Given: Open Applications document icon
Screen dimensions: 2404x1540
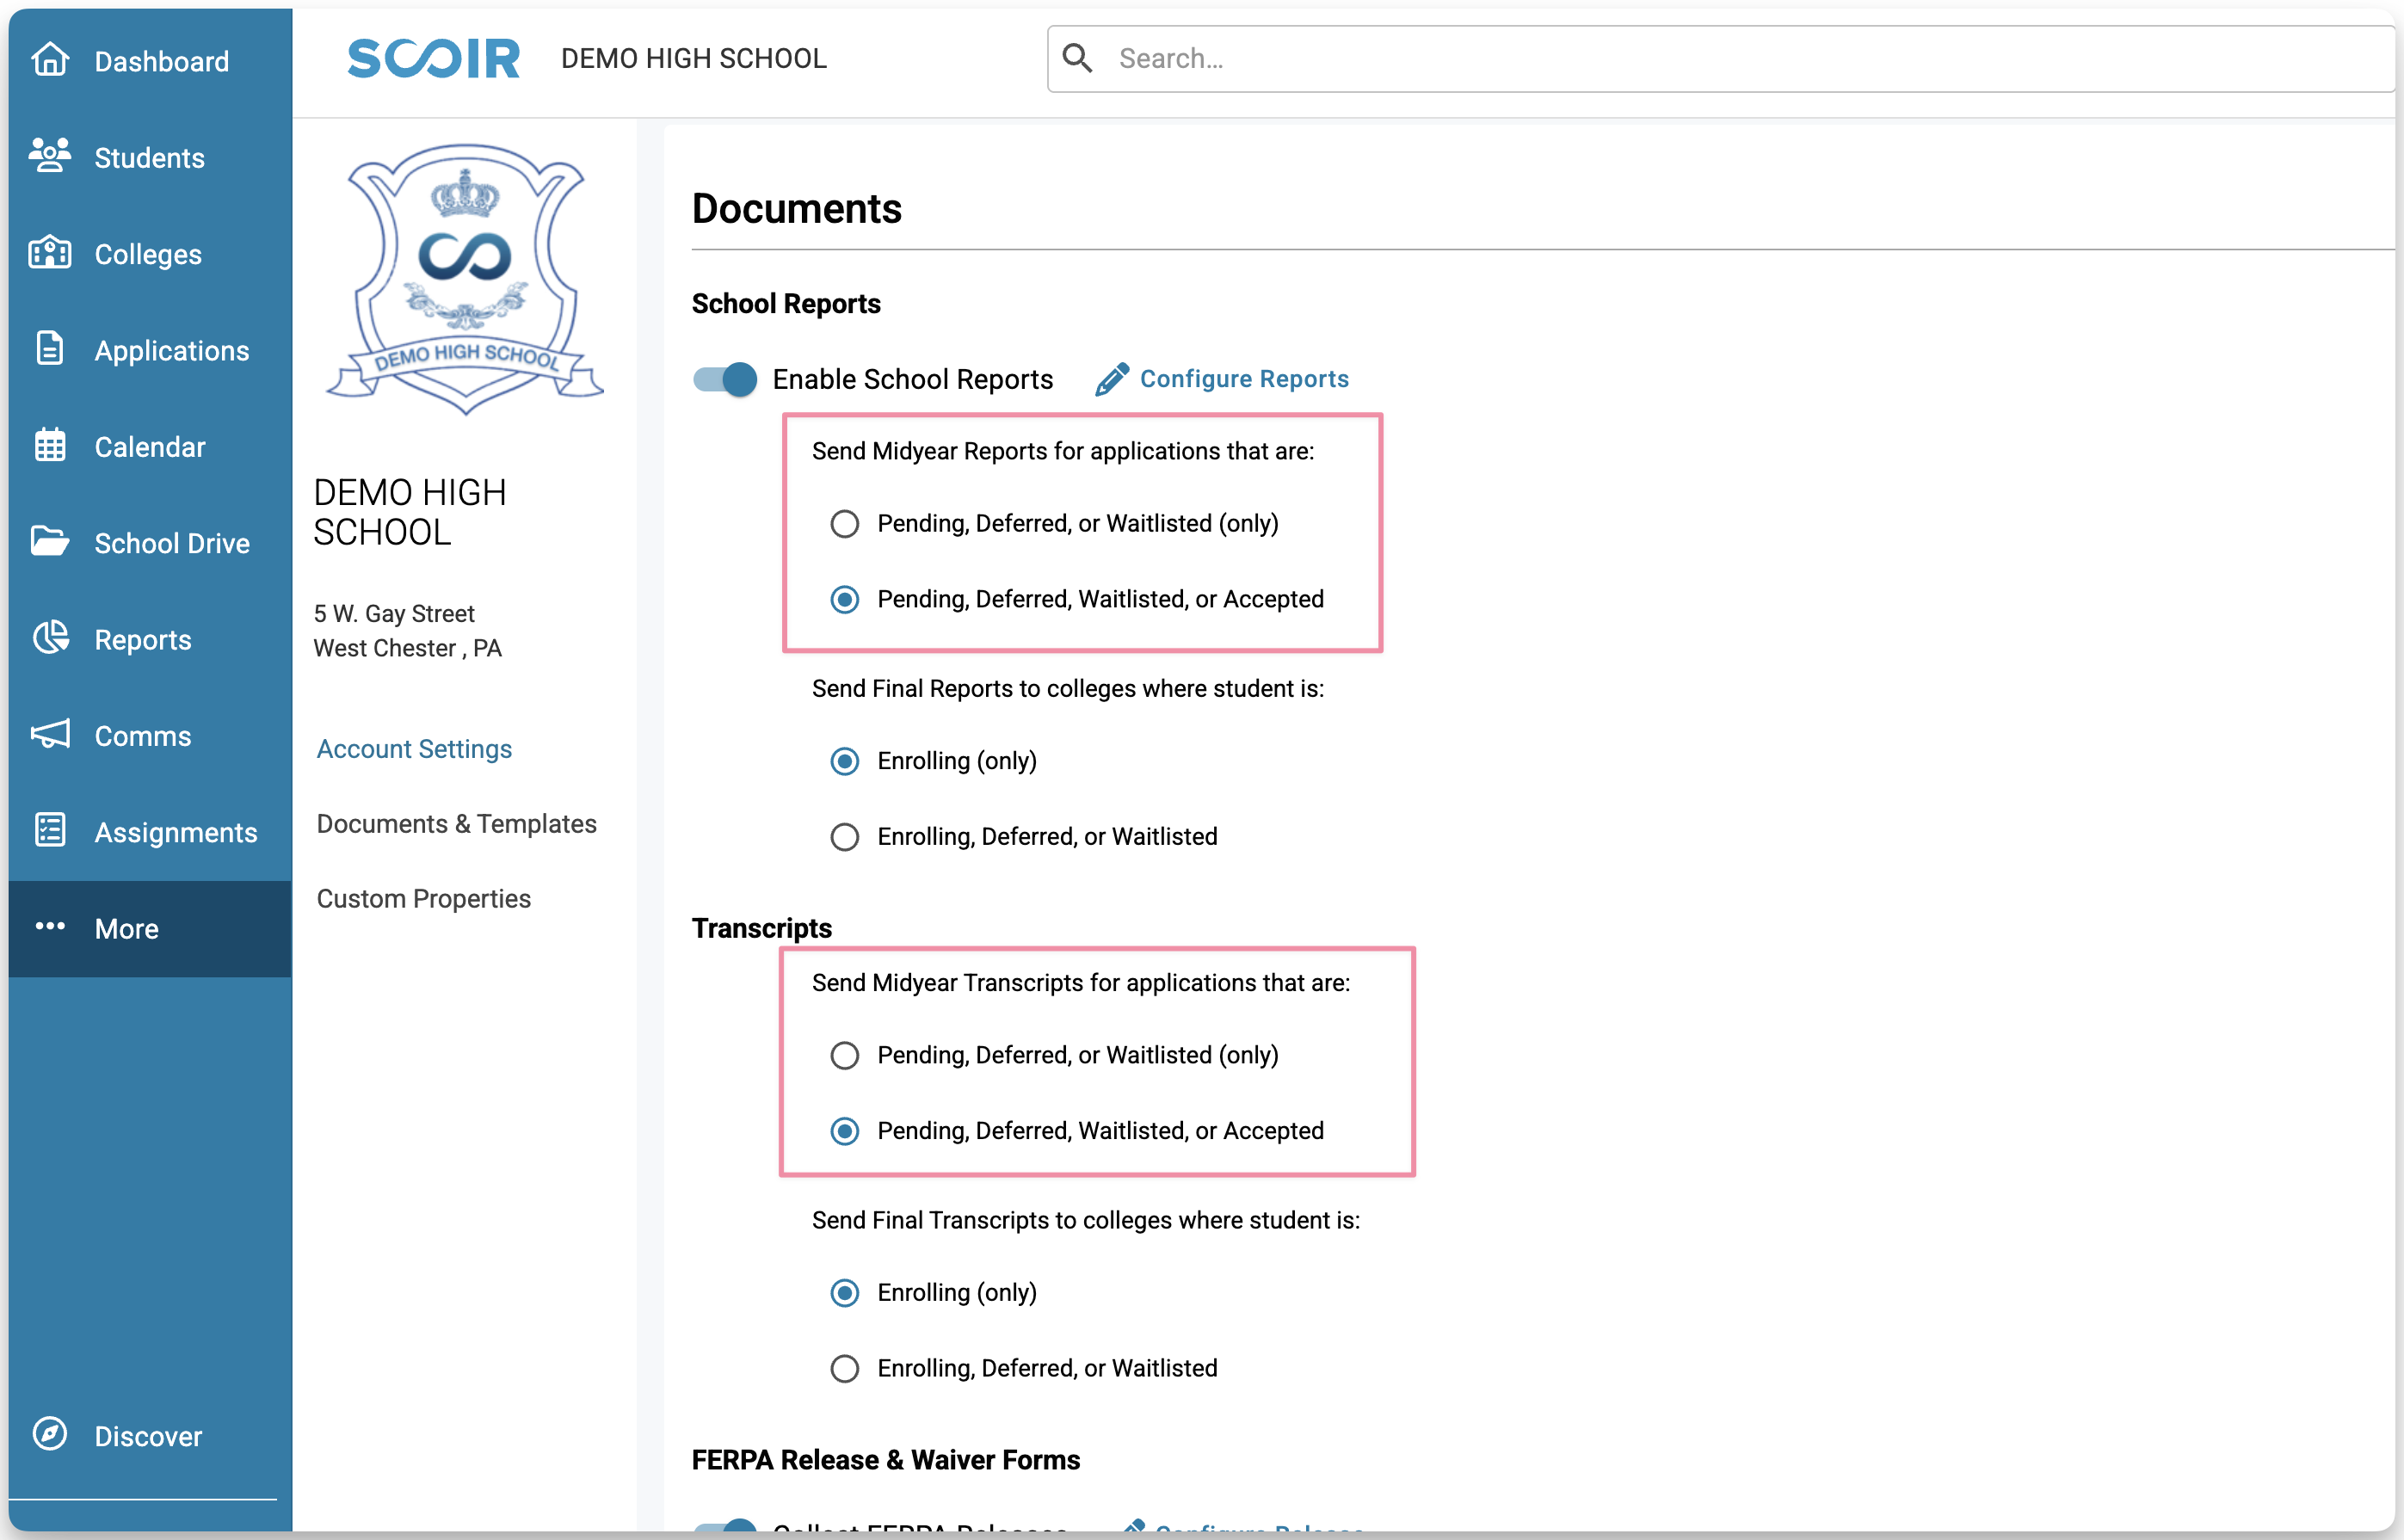Looking at the screenshot, I should [x=50, y=349].
